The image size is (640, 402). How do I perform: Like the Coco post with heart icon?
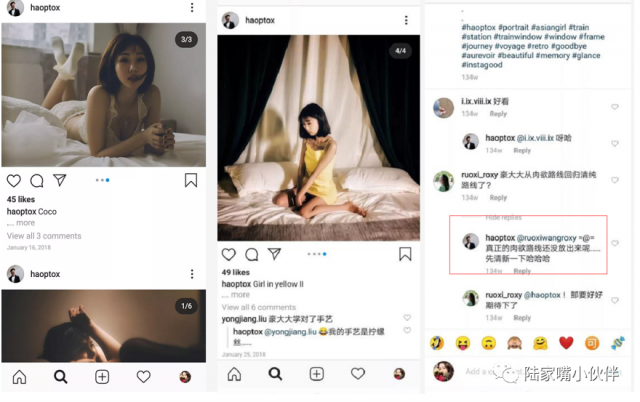pos(14,180)
